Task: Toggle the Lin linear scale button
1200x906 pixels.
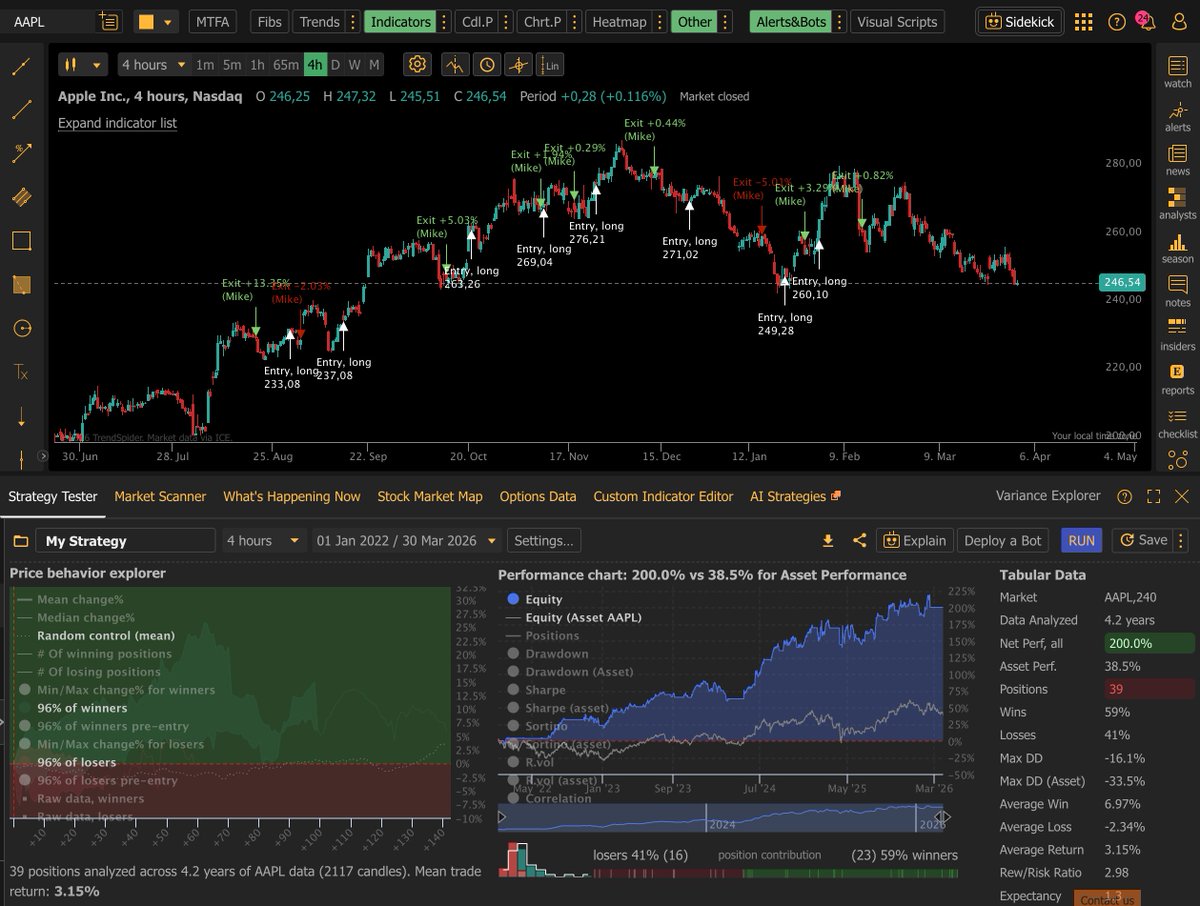Action: click(550, 65)
